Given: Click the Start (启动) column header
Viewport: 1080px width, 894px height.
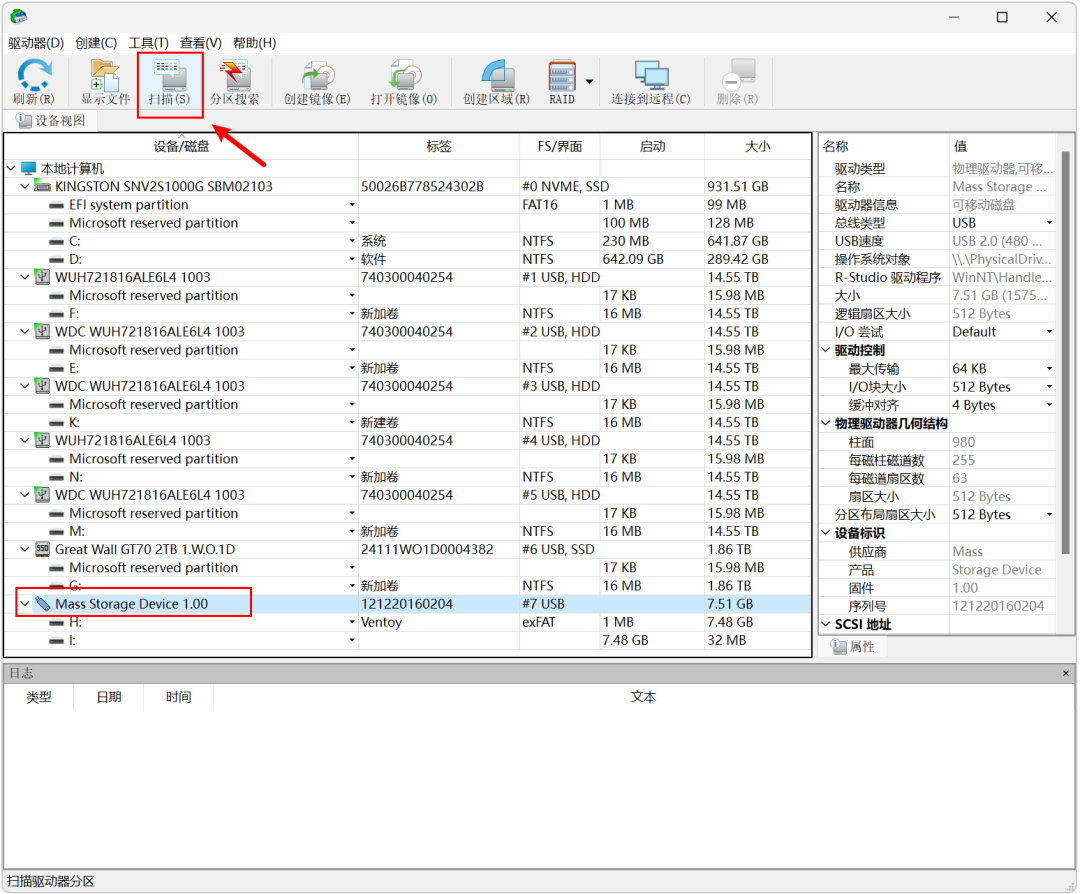Looking at the screenshot, I should pyautogui.click(x=652, y=146).
